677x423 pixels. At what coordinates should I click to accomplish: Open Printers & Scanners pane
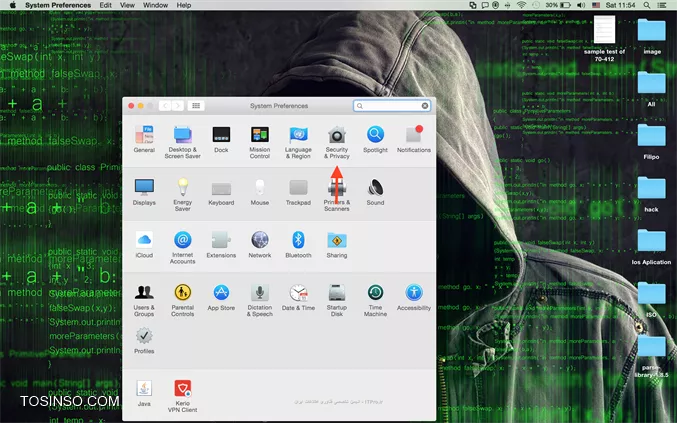tap(337, 195)
